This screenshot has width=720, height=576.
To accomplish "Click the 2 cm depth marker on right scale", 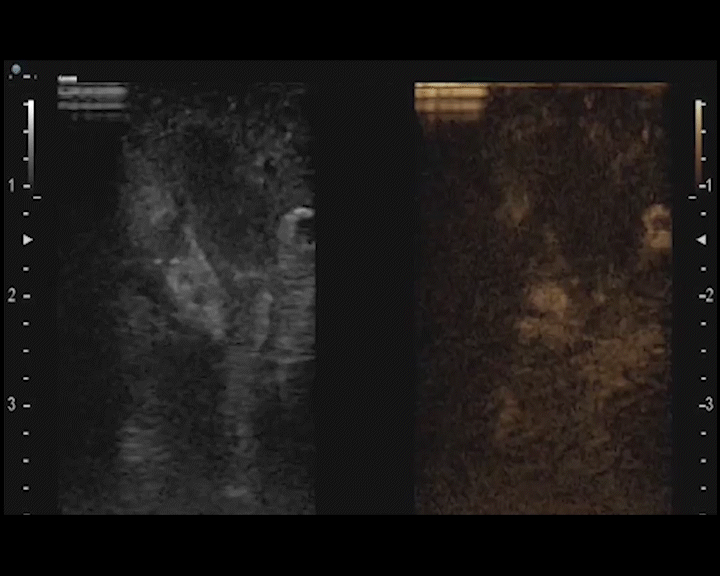I will point(706,296).
